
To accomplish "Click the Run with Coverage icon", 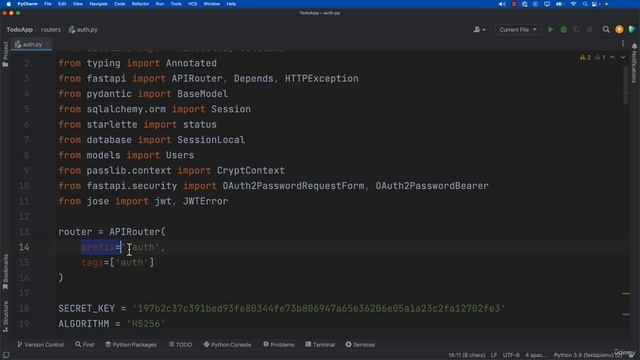I will tap(576, 29).
